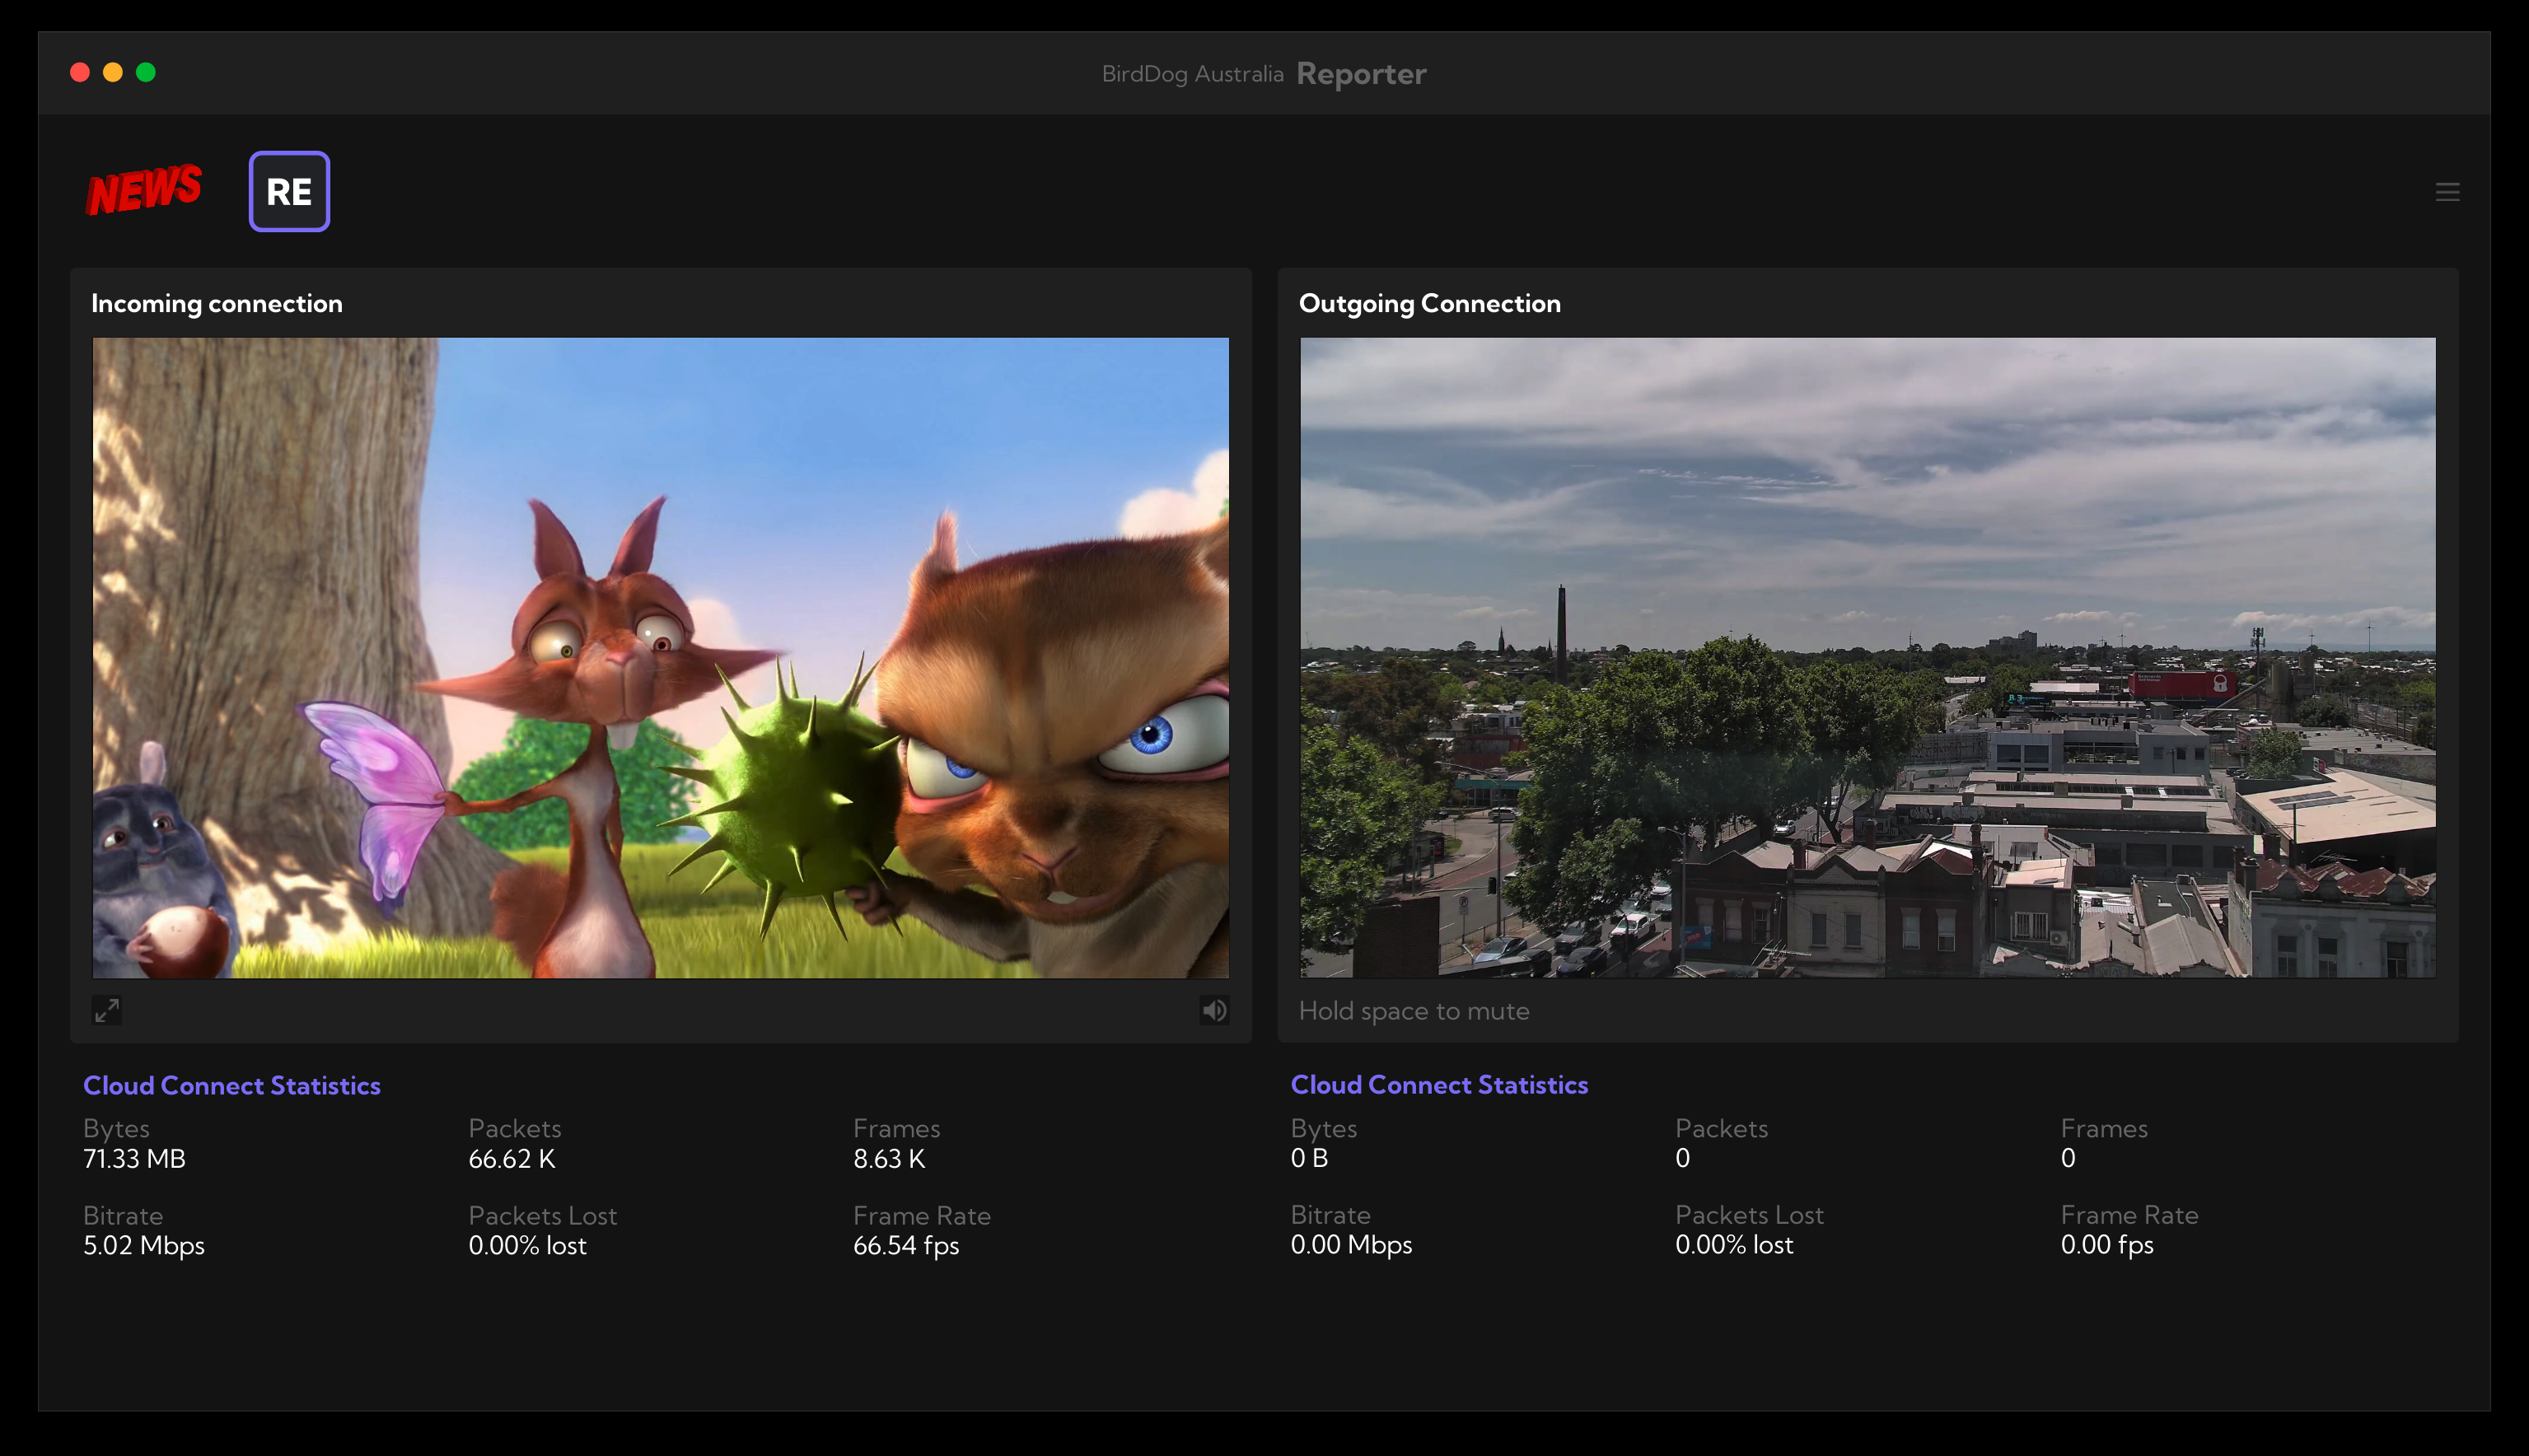This screenshot has width=2529, height=1456.
Task: Click the right Cloud Connect Statistics heading
Action: (x=1439, y=1084)
